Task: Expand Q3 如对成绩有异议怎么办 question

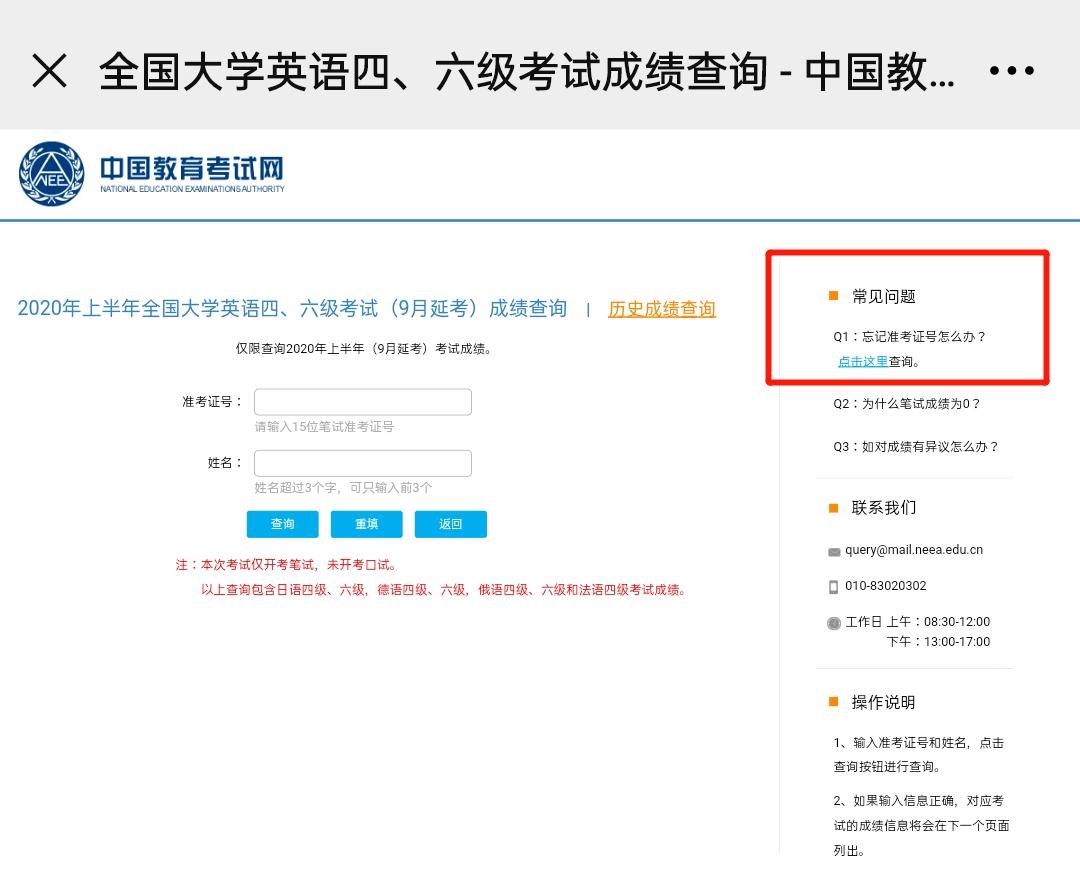Action: click(916, 447)
